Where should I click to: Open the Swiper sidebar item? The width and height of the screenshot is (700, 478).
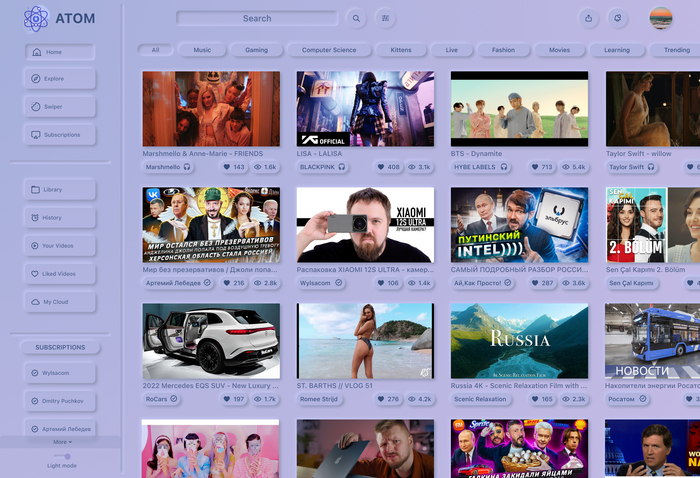(x=60, y=107)
